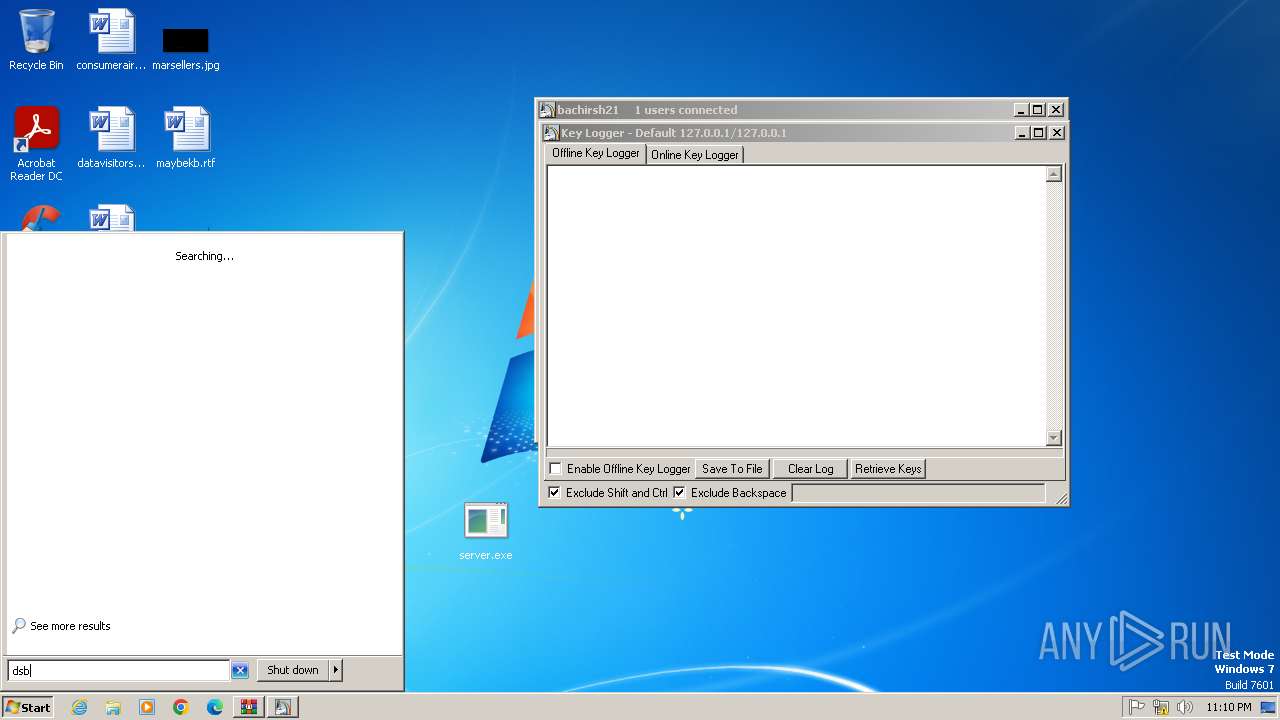The height and width of the screenshot is (720, 1280).
Task: Expand the Shut down options arrow
Action: [335, 670]
